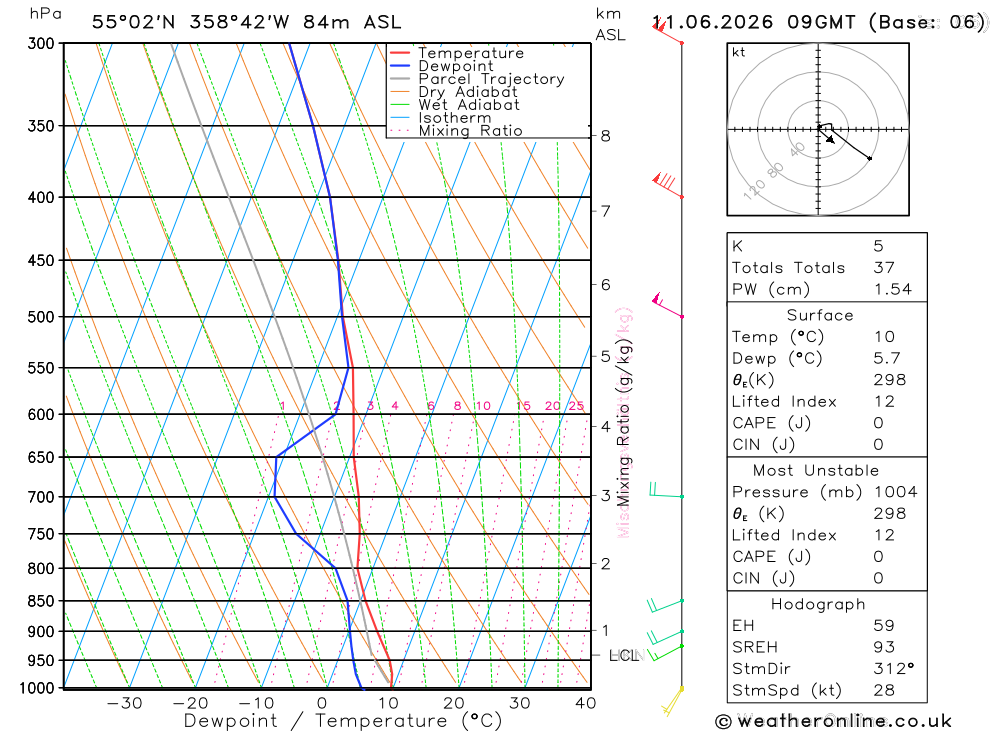Image resolution: width=1000 pixels, height=733 pixels.
Task: Click the K index value 5
Action: point(879,246)
